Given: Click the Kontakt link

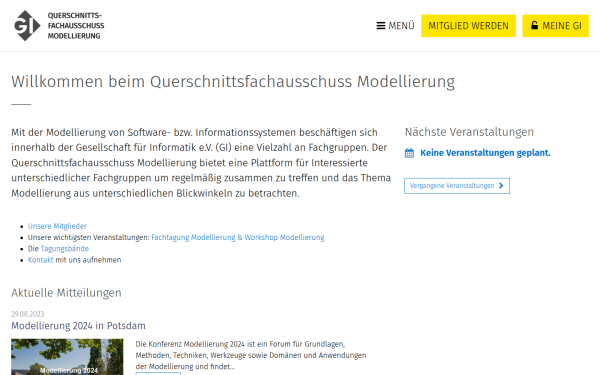Looking at the screenshot, I should pos(41,260).
